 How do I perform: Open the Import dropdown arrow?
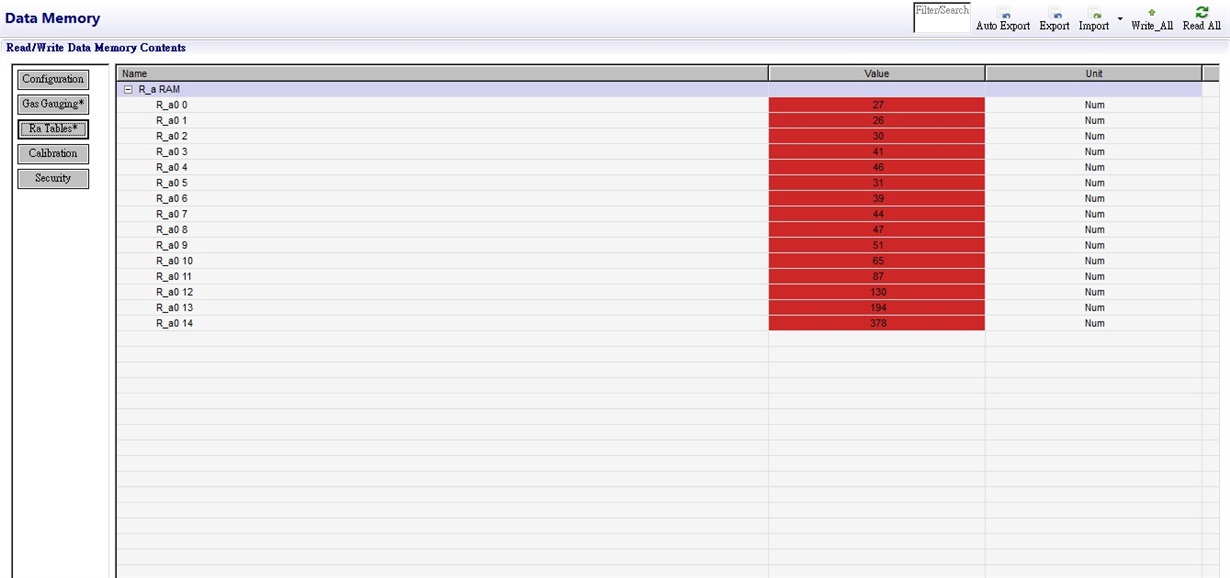click(1120, 18)
